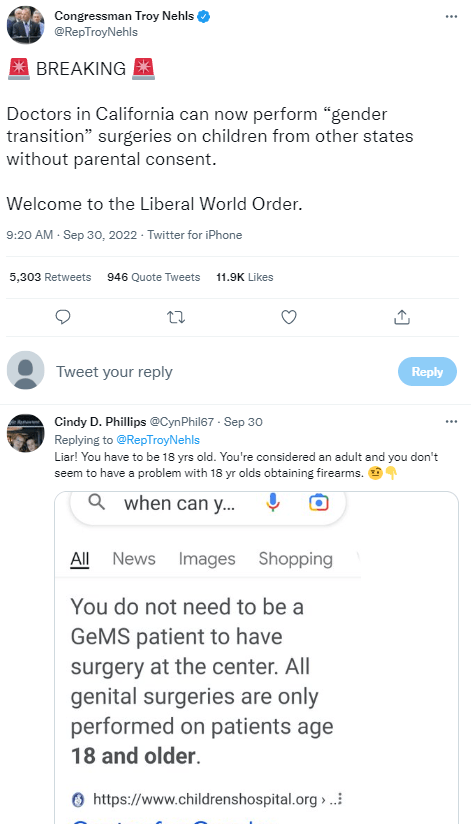View the 5,303 Retweets list
This screenshot has height=824, width=471.
click(x=50, y=277)
